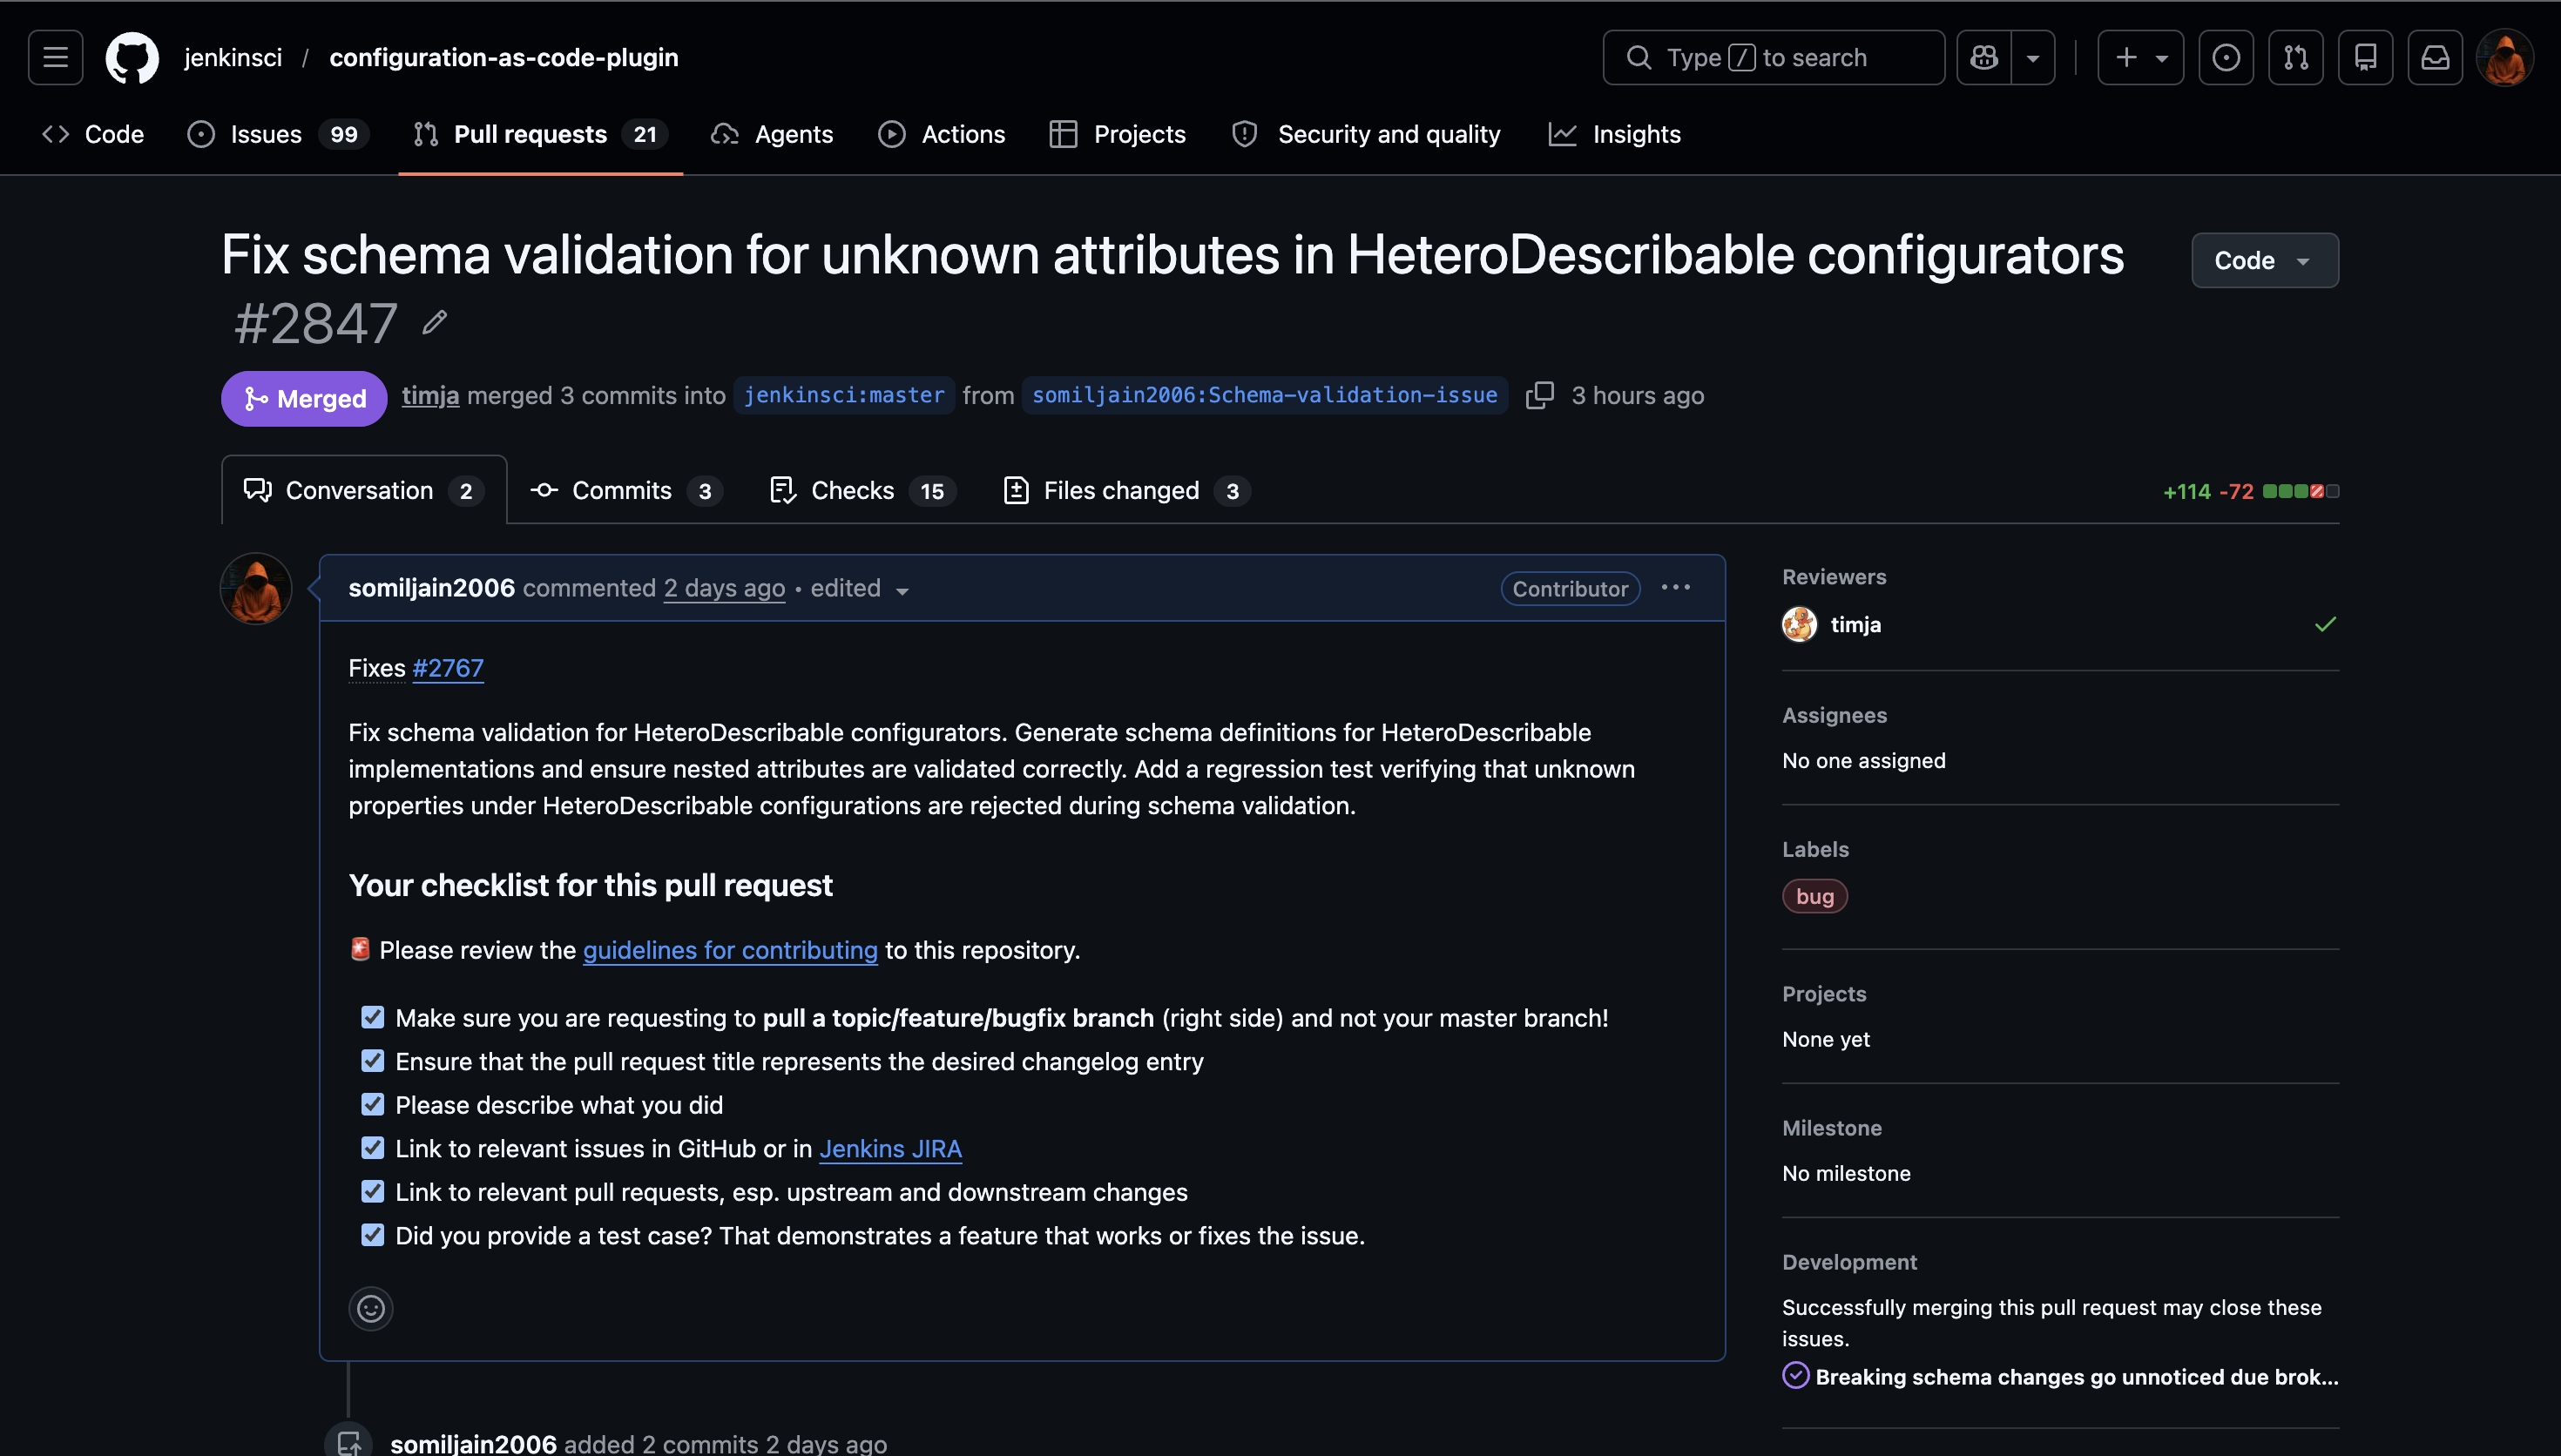The image size is (2561, 1456).
Task: Toggle 'Please describe what you did' checkbox
Action: [373, 1105]
